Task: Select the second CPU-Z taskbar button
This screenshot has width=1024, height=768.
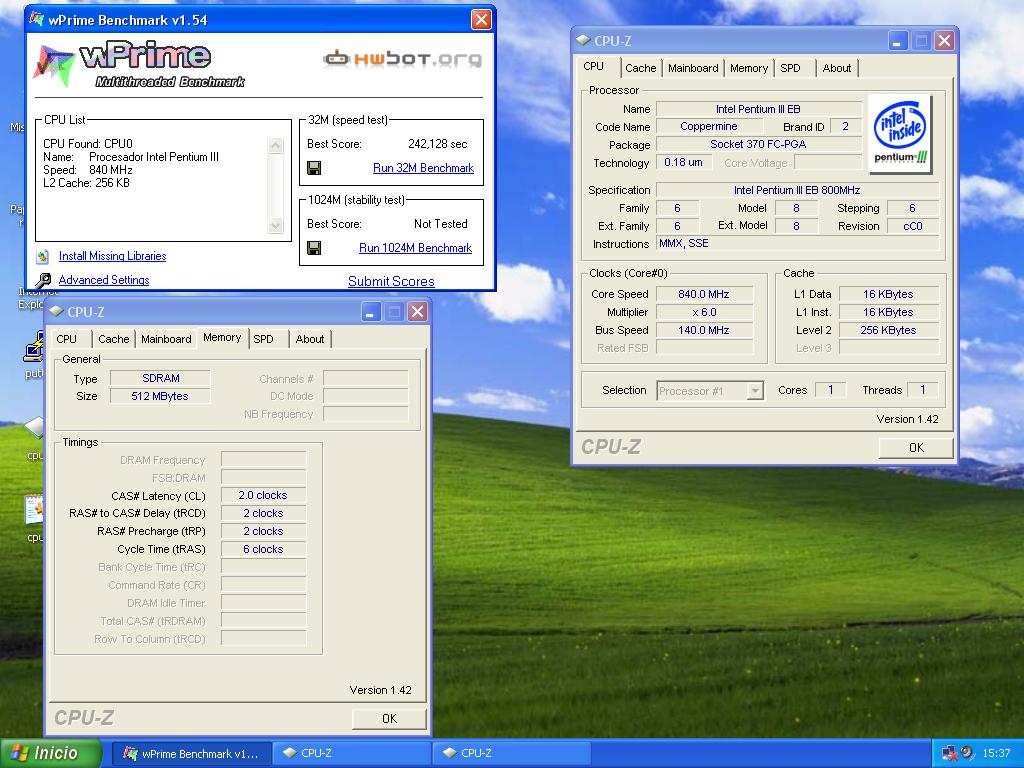Action: click(x=511, y=754)
